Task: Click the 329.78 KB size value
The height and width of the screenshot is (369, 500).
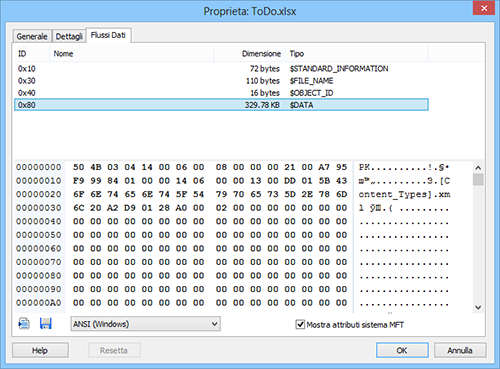Action: coord(262,105)
